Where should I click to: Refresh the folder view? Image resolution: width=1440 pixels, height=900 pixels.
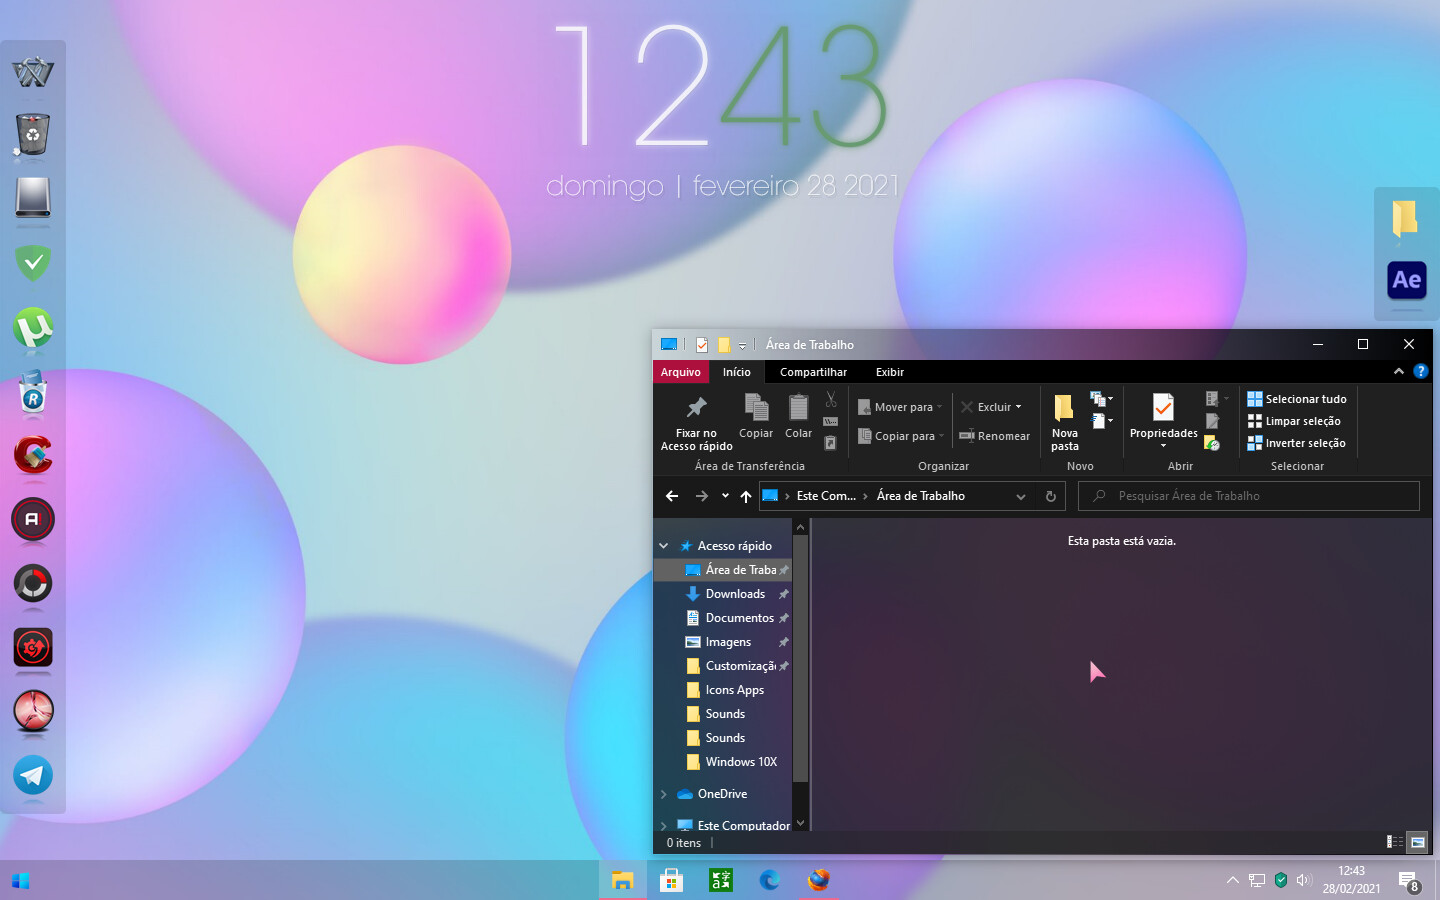tap(1050, 496)
